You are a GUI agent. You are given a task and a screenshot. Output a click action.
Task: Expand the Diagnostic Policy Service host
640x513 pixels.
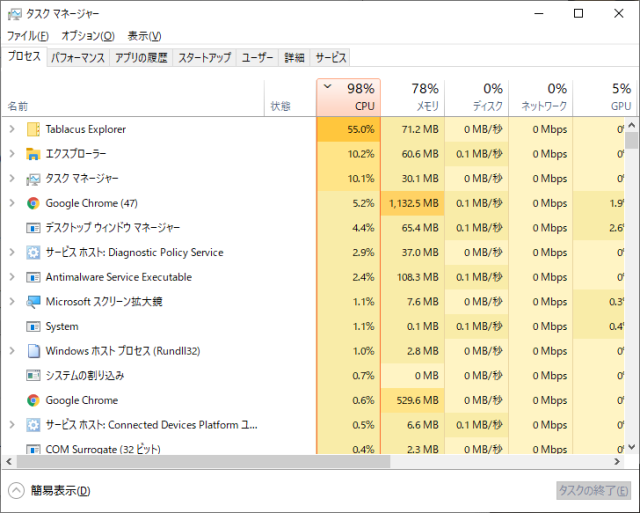click(12, 253)
